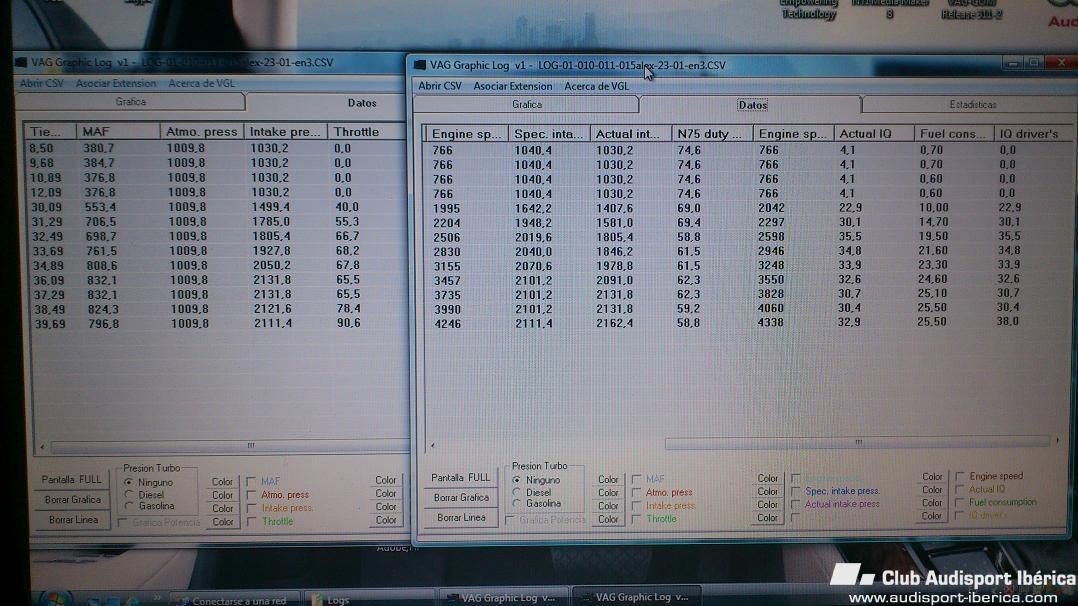Click Color button beside Throttle, front window
Image resolution: width=1078 pixels, height=606 pixels.
(x=608, y=519)
